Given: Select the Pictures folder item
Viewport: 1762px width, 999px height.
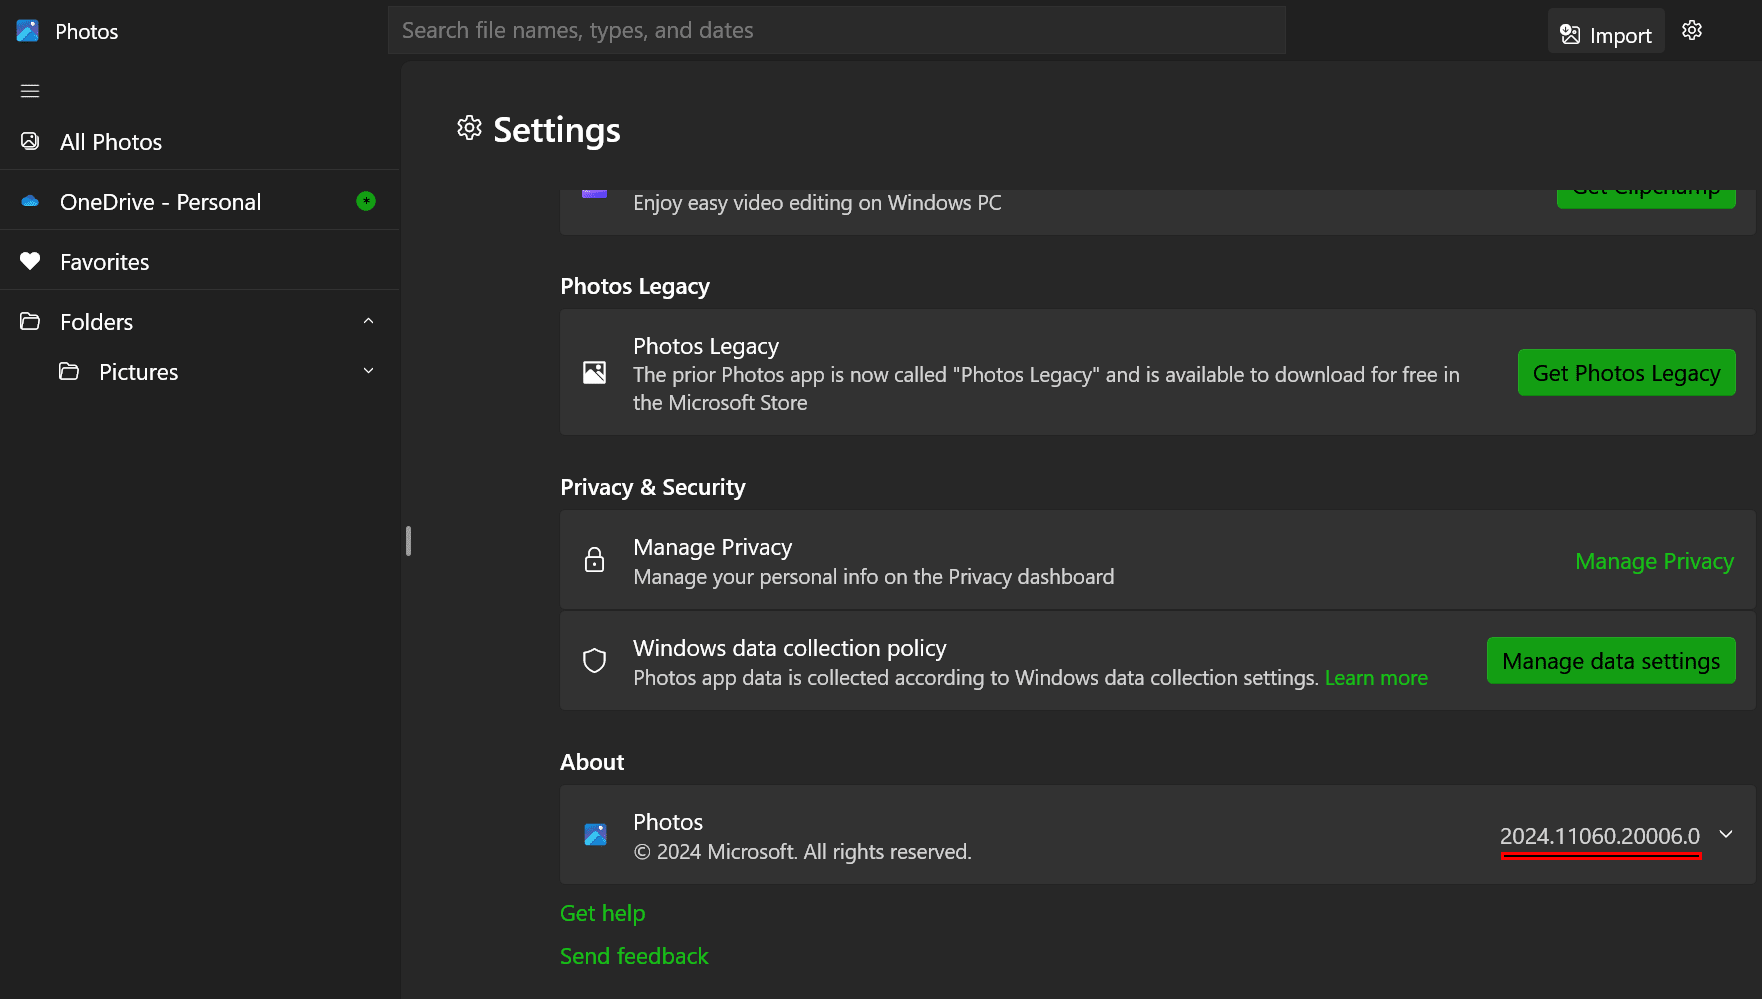Looking at the screenshot, I should 200,372.
